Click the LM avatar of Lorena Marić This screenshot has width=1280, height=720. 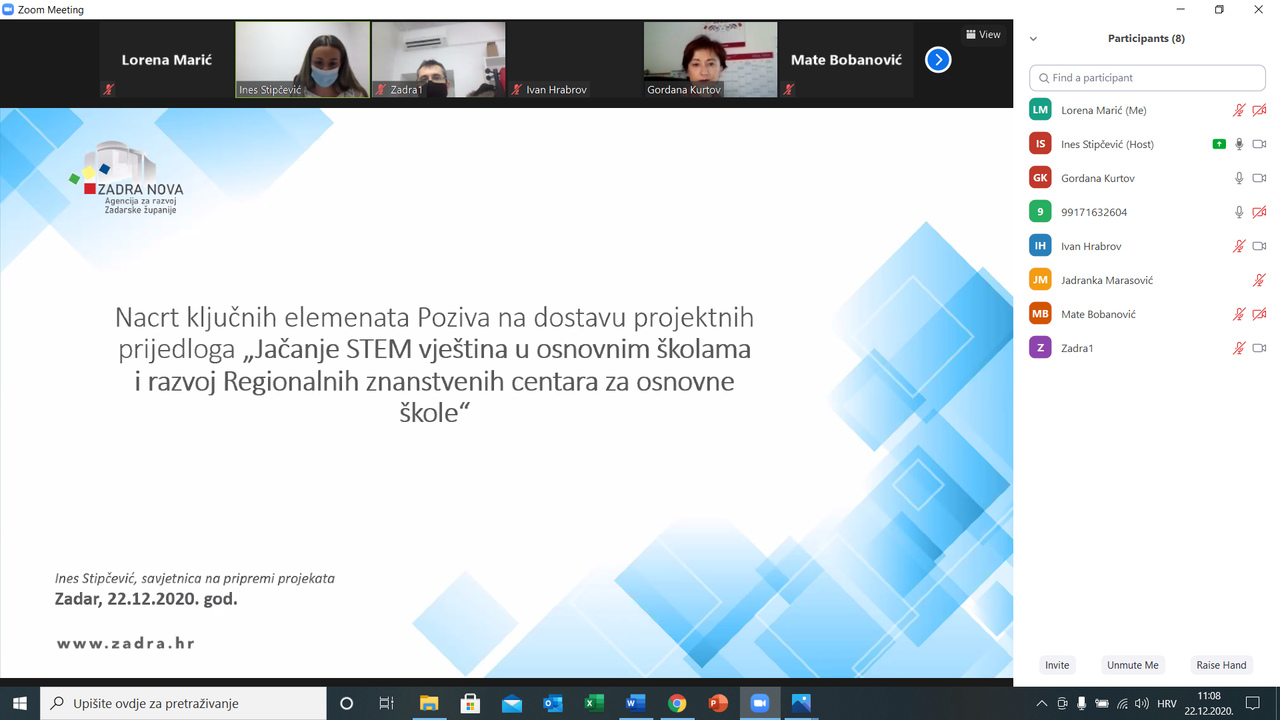coord(1040,110)
